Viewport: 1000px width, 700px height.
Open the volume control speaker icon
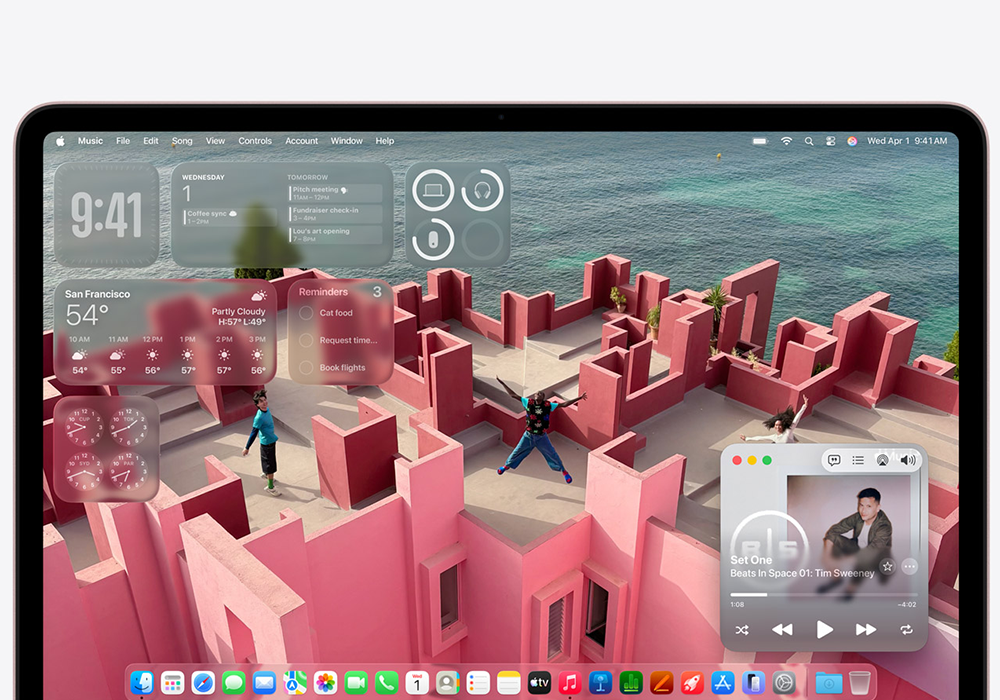tap(907, 460)
